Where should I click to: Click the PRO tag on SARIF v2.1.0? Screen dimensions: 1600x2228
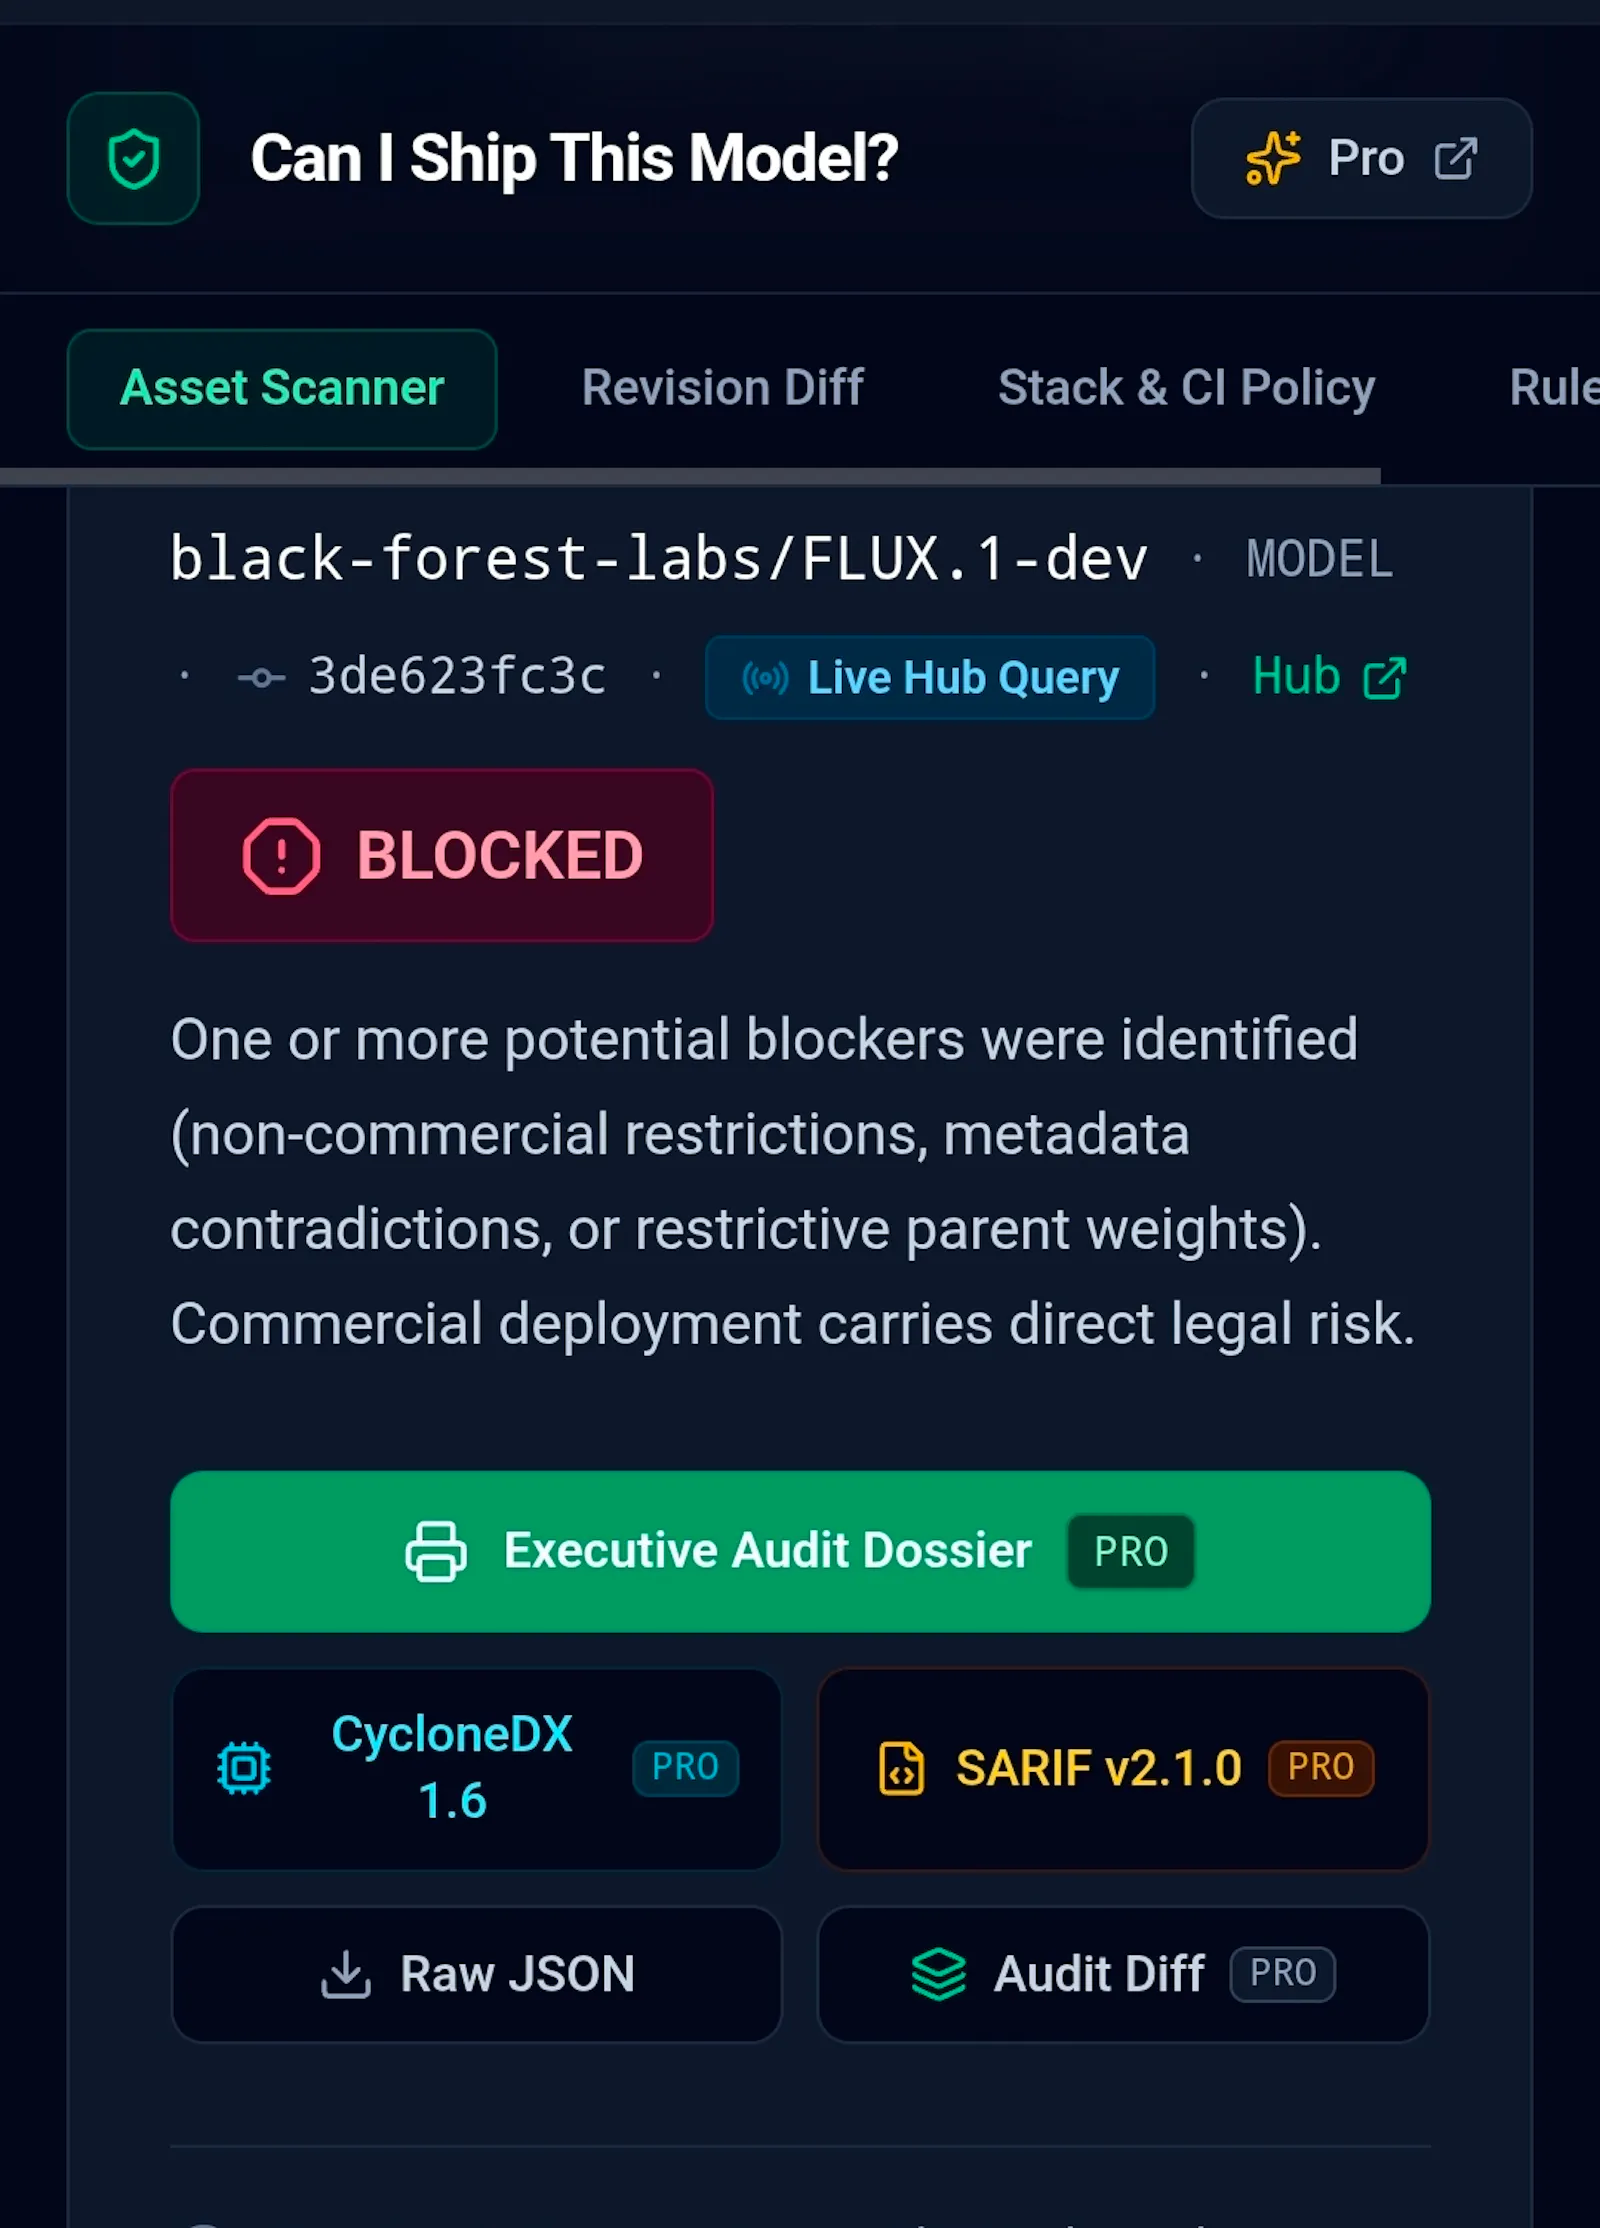1321,1767
